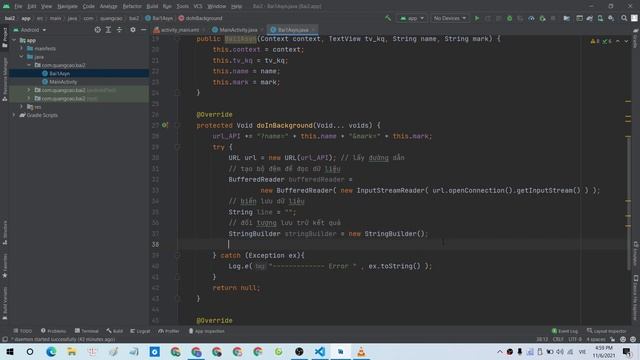Run the app with green play button

(x=477, y=18)
